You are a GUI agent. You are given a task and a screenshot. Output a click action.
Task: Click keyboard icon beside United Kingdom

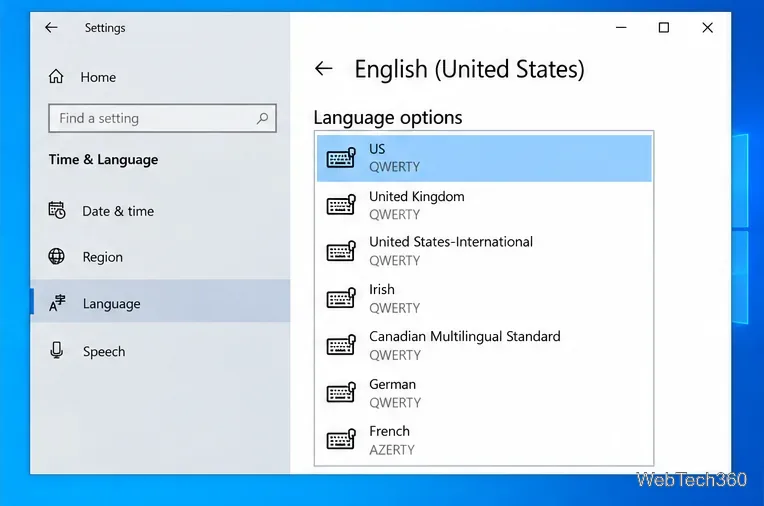click(x=341, y=205)
